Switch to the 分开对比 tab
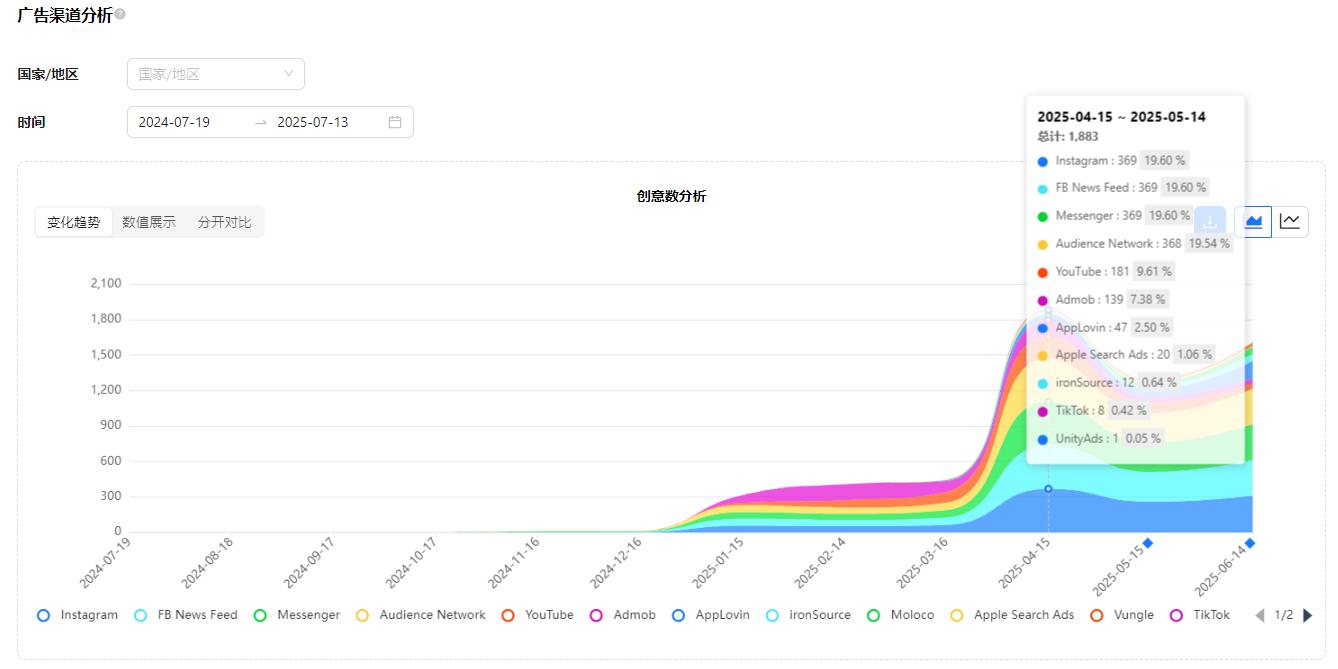The height and width of the screenshot is (669, 1338). pyautogui.click(x=224, y=222)
